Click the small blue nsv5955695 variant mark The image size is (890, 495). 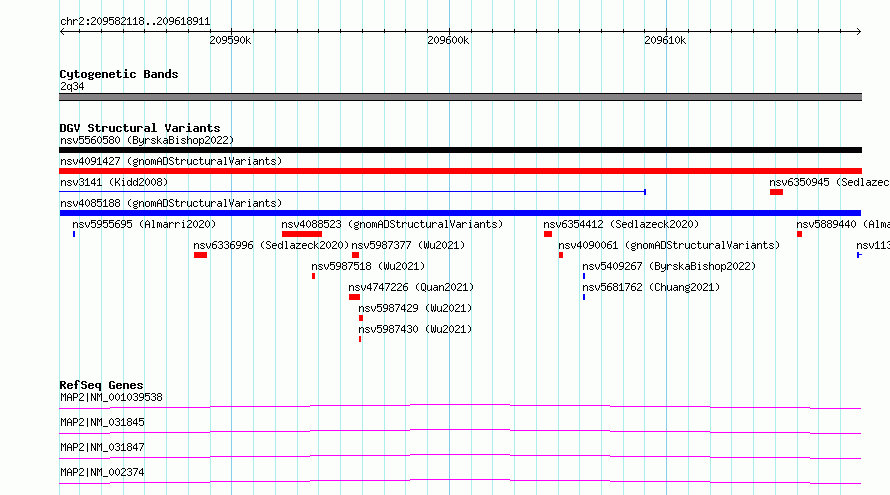(74, 234)
